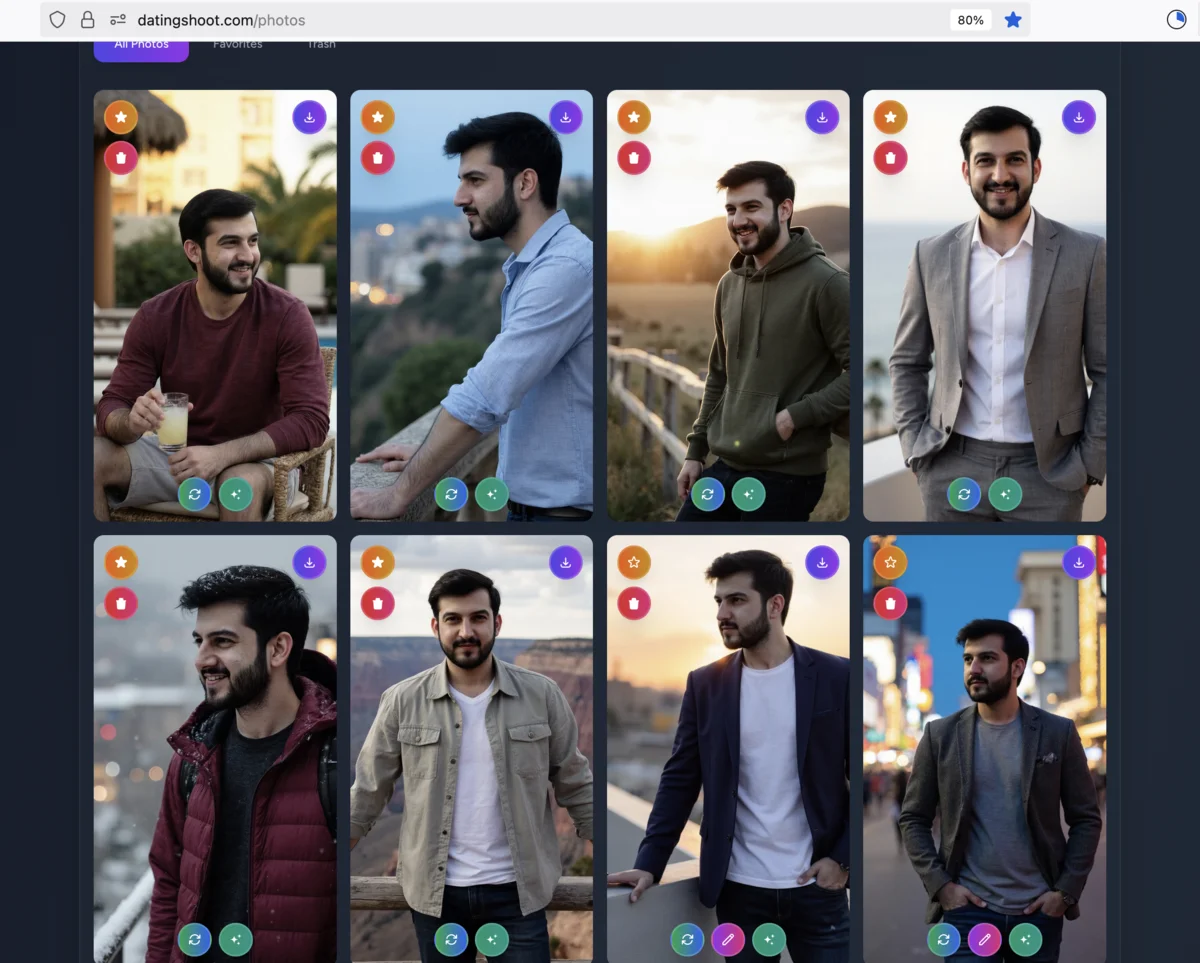Apply sparkle enhance to beige jacket photo
Screen dimensions: 1200x963
pos(492,939)
